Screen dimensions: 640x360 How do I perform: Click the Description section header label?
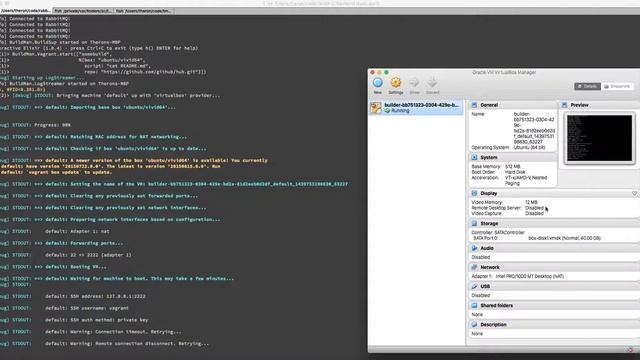[x=493, y=324]
